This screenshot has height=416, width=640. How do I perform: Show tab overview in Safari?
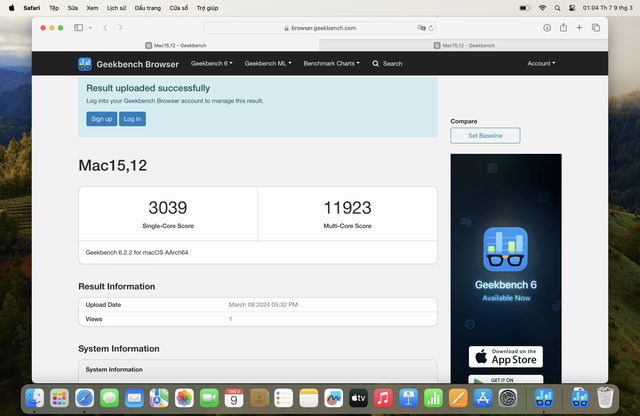click(596, 28)
